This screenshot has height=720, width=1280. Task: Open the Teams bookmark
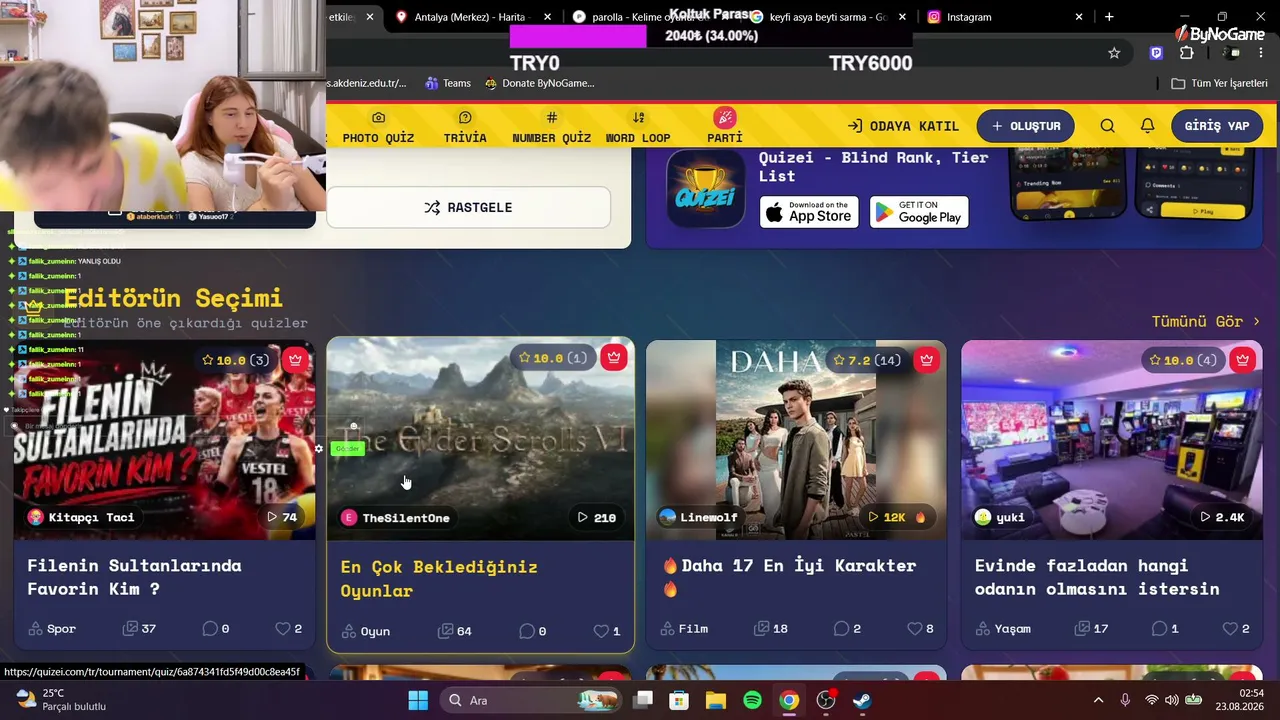pyautogui.click(x=448, y=83)
